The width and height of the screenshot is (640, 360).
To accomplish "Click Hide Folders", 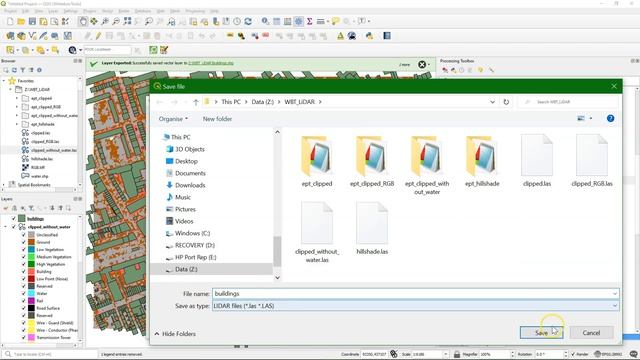I will pyautogui.click(x=175, y=334).
